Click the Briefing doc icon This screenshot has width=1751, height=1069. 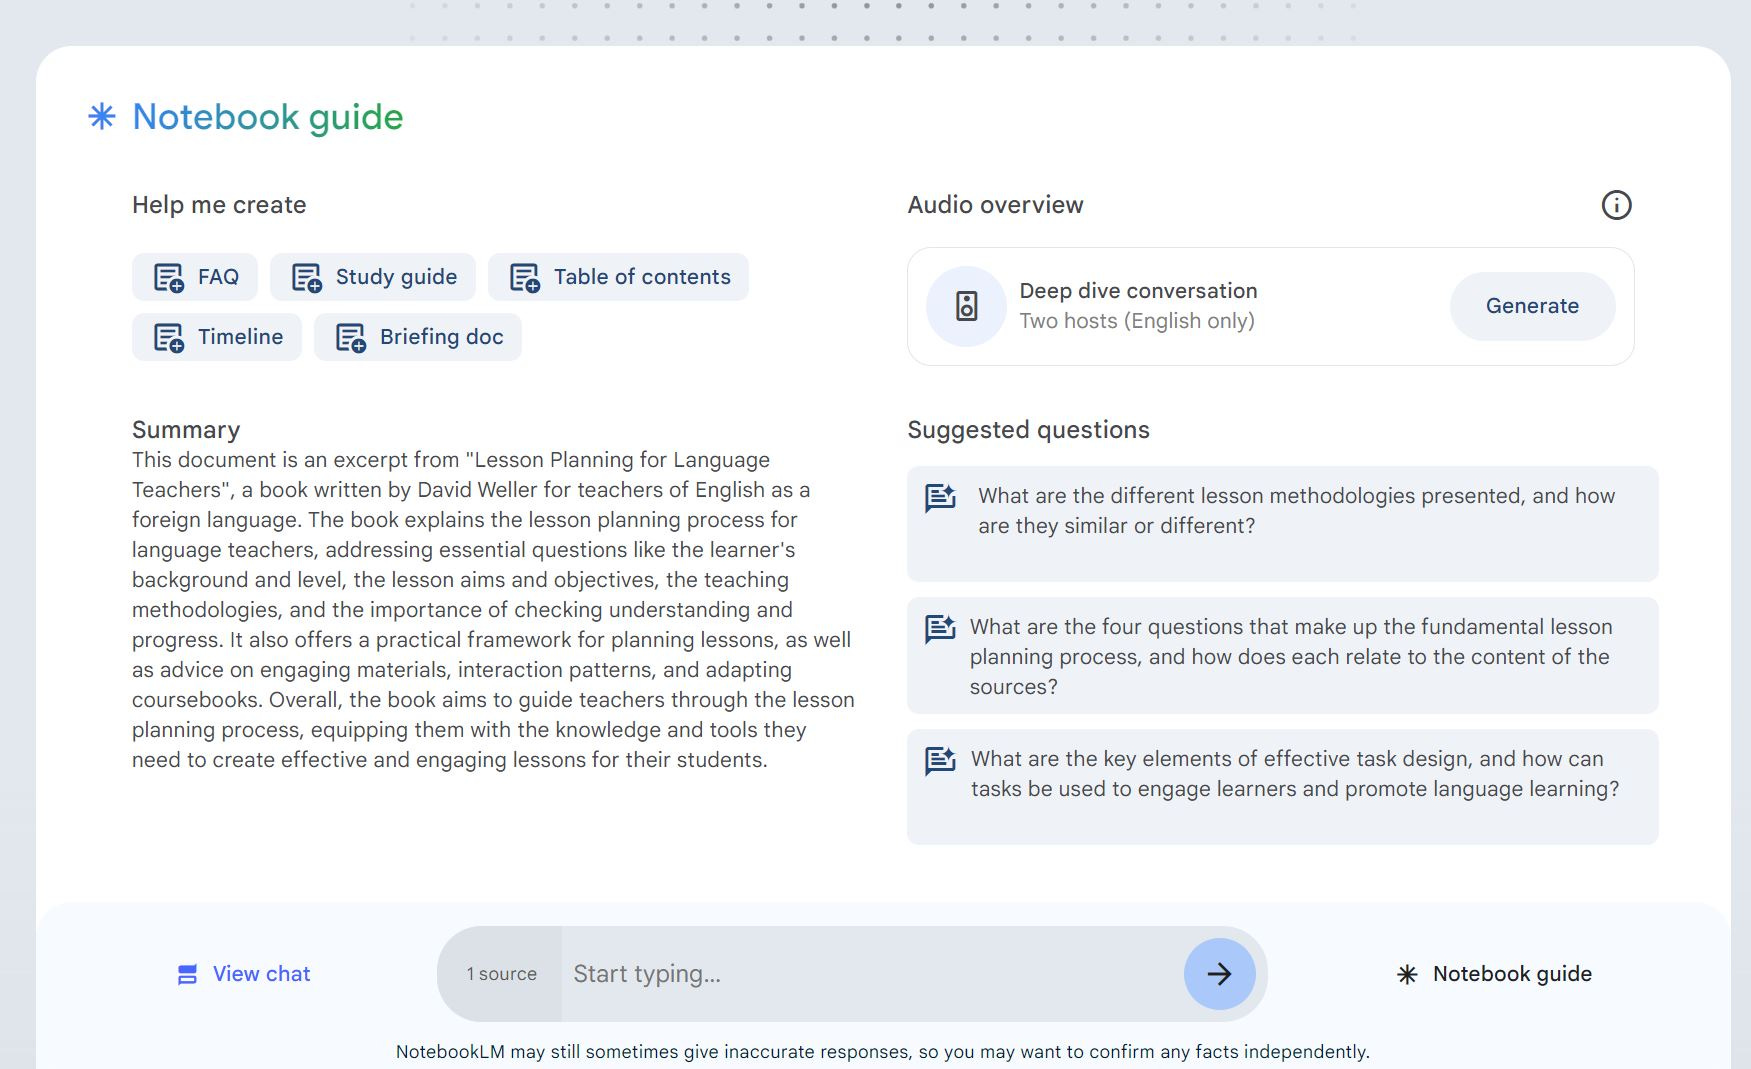click(351, 337)
